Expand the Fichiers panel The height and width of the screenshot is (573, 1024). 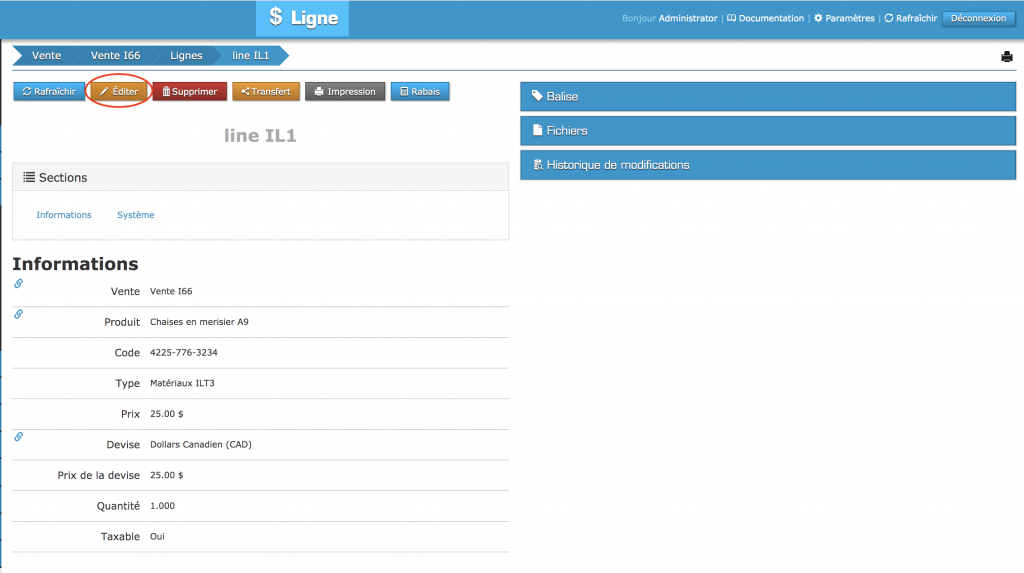point(767,131)
